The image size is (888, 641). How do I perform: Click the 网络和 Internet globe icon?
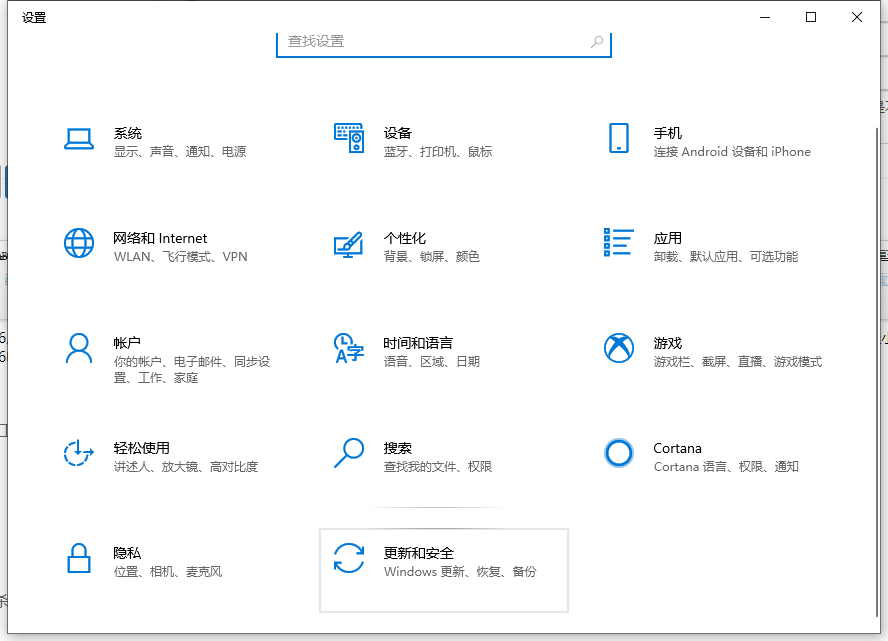pos(79,243)
